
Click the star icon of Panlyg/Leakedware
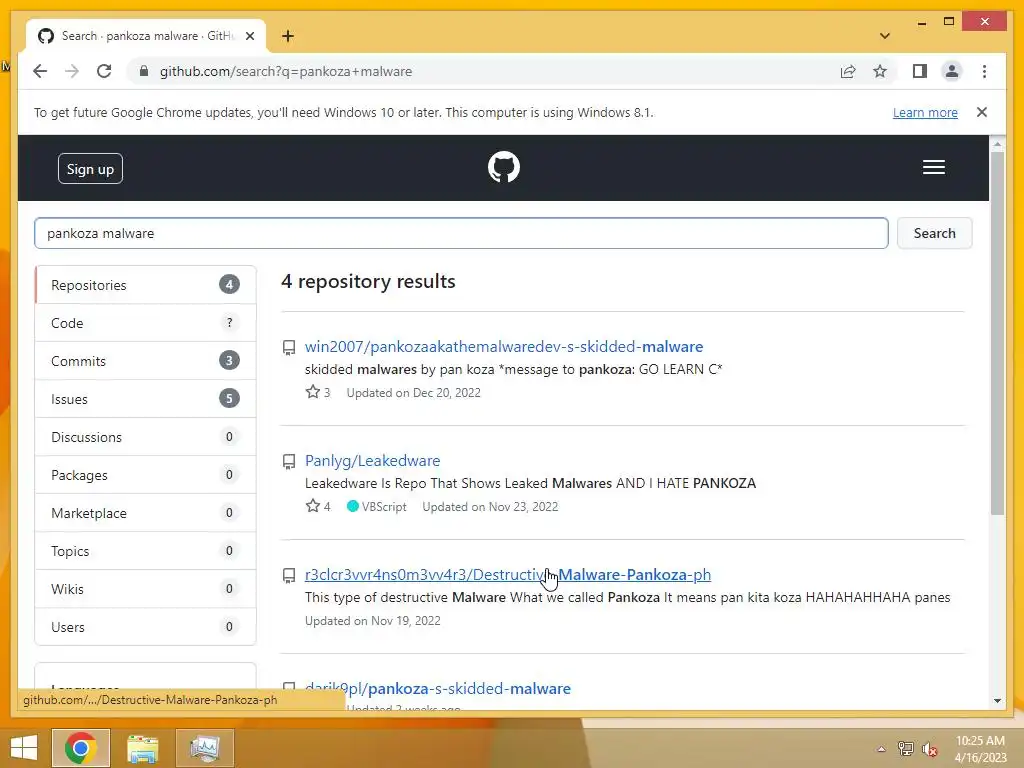(313, 506)
